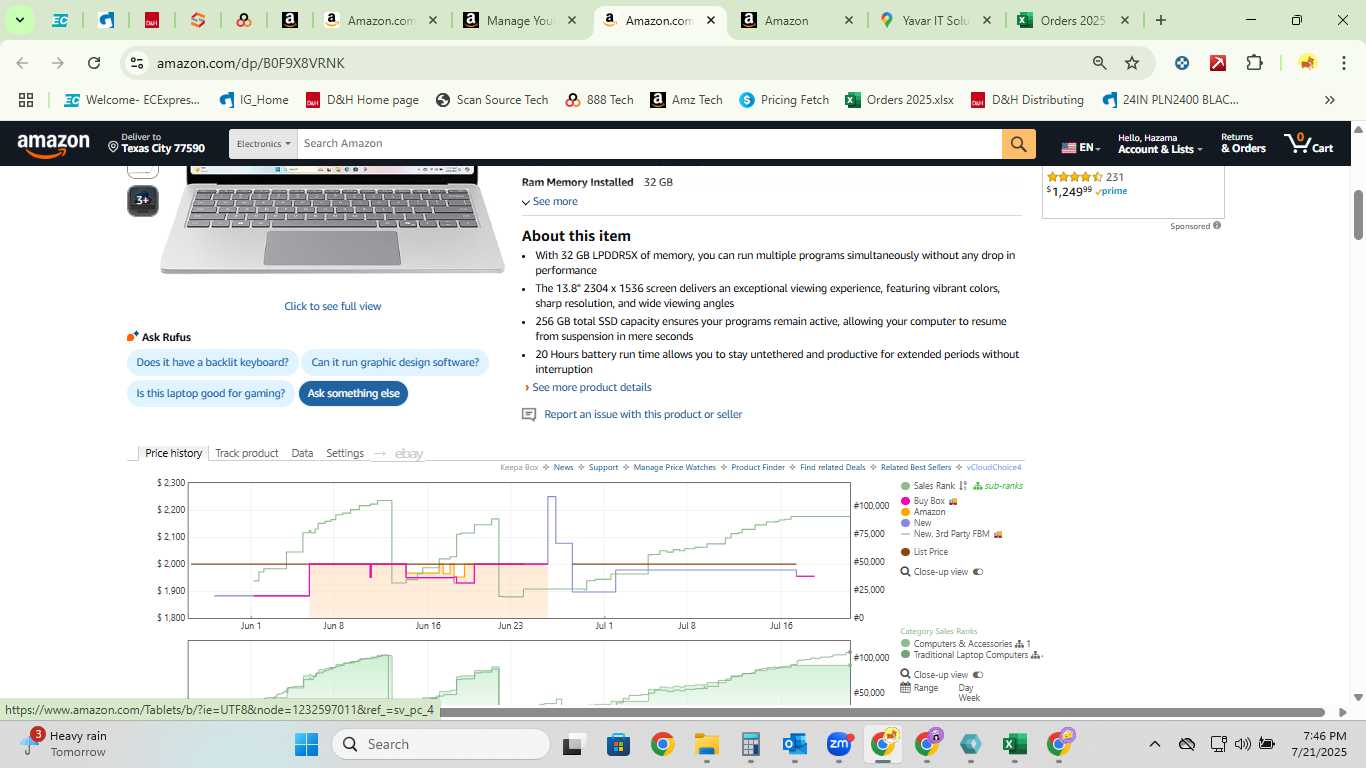Screen dimensions: 1366x768
Task: Open Windows Start menu
Action: coord(306,744)
